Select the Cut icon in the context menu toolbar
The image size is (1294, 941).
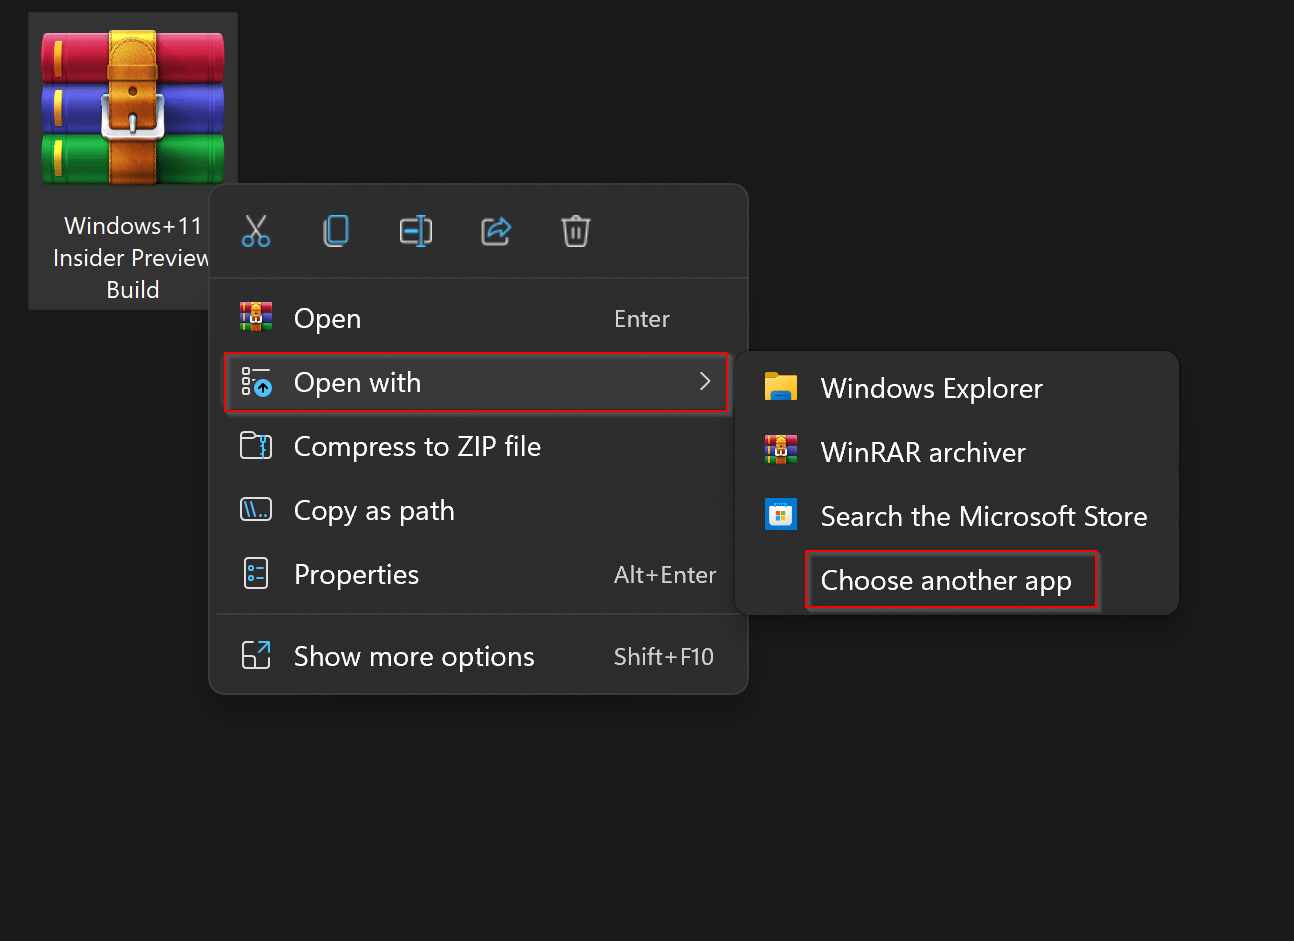tap(256, 231)
